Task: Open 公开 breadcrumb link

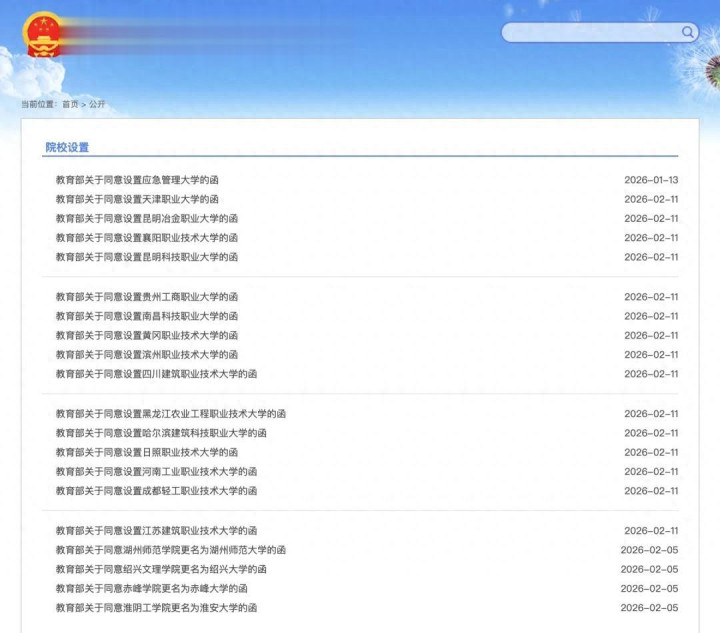Action: coord(97,104)
